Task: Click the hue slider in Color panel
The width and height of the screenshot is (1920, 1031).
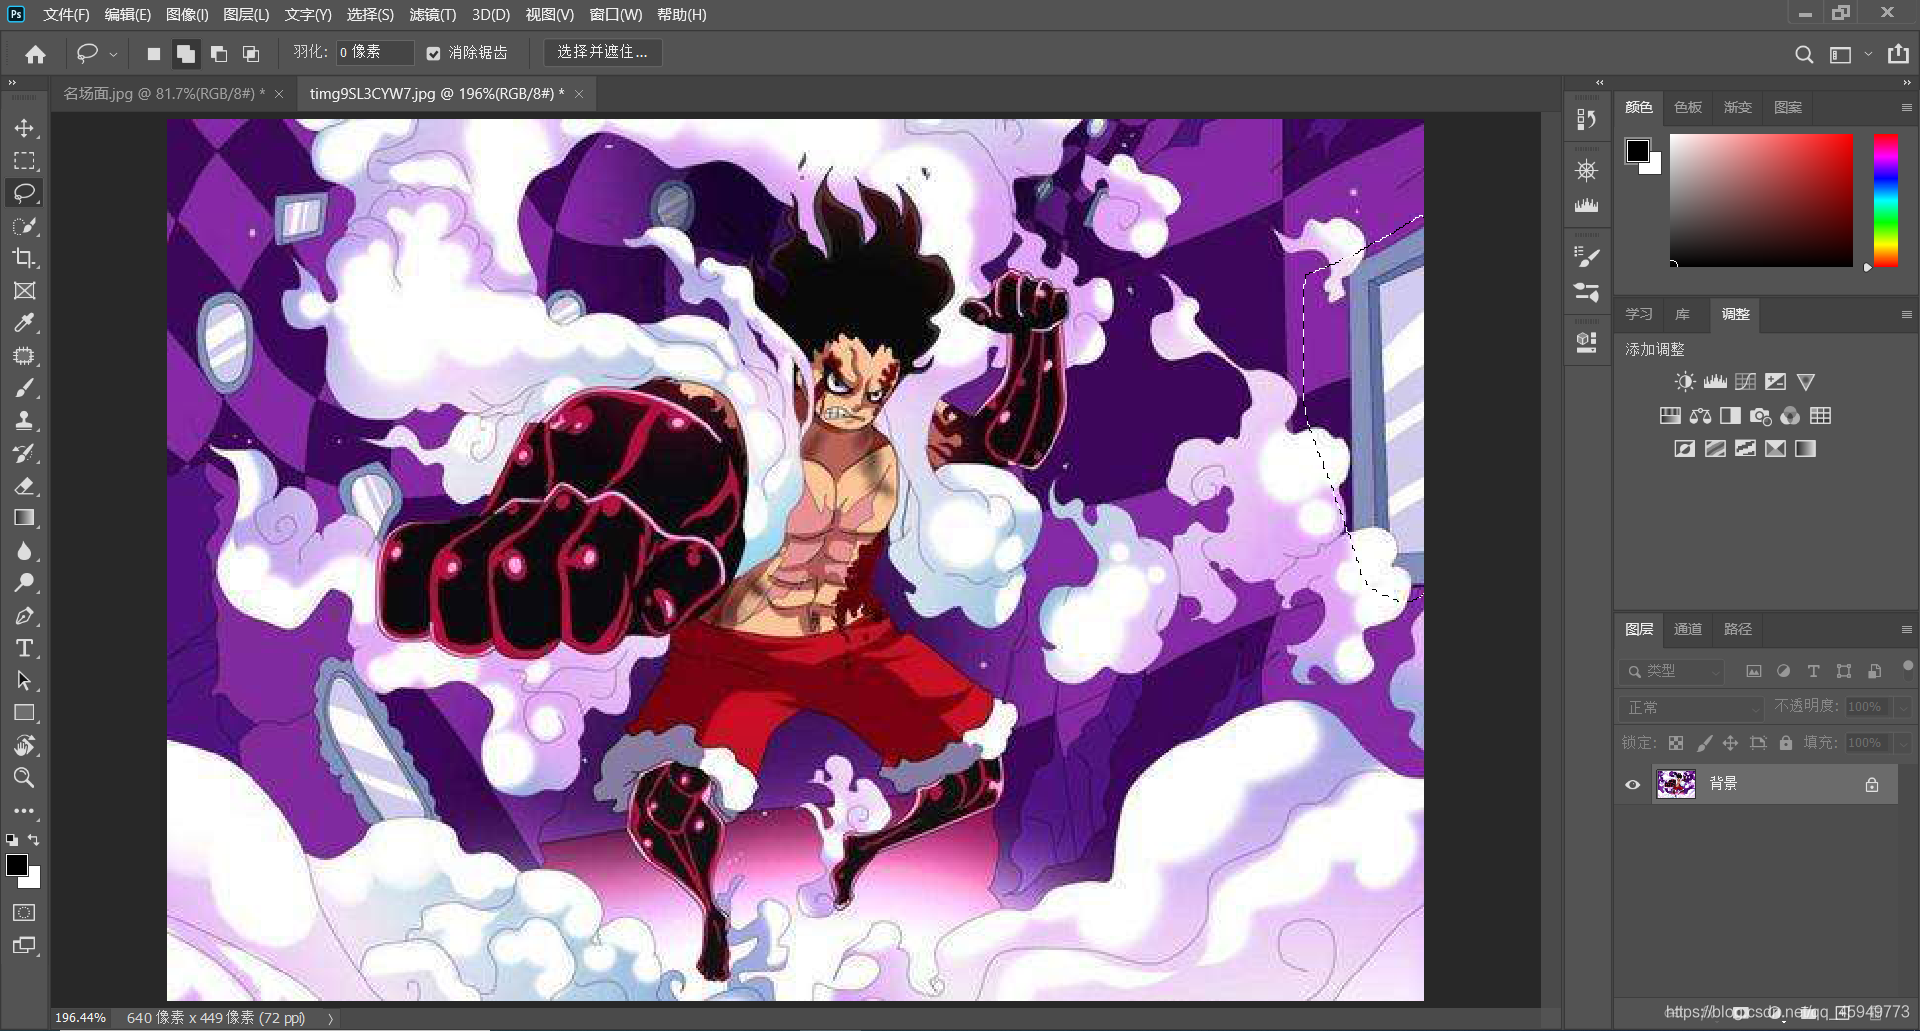Action: tap(1885, 200)
